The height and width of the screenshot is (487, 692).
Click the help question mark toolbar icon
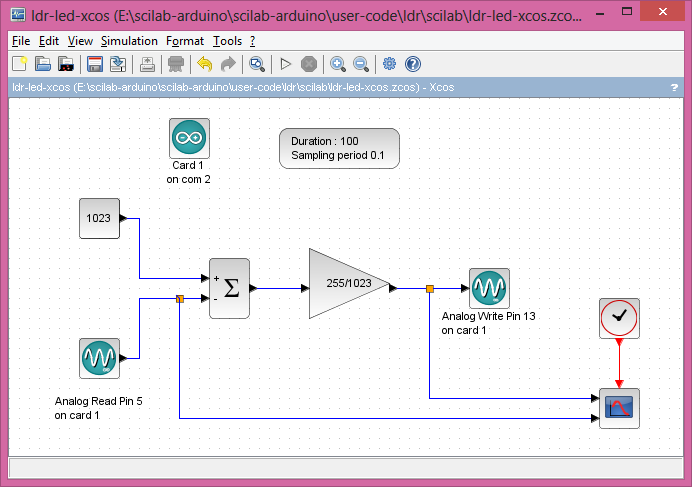tap(413, 64)
